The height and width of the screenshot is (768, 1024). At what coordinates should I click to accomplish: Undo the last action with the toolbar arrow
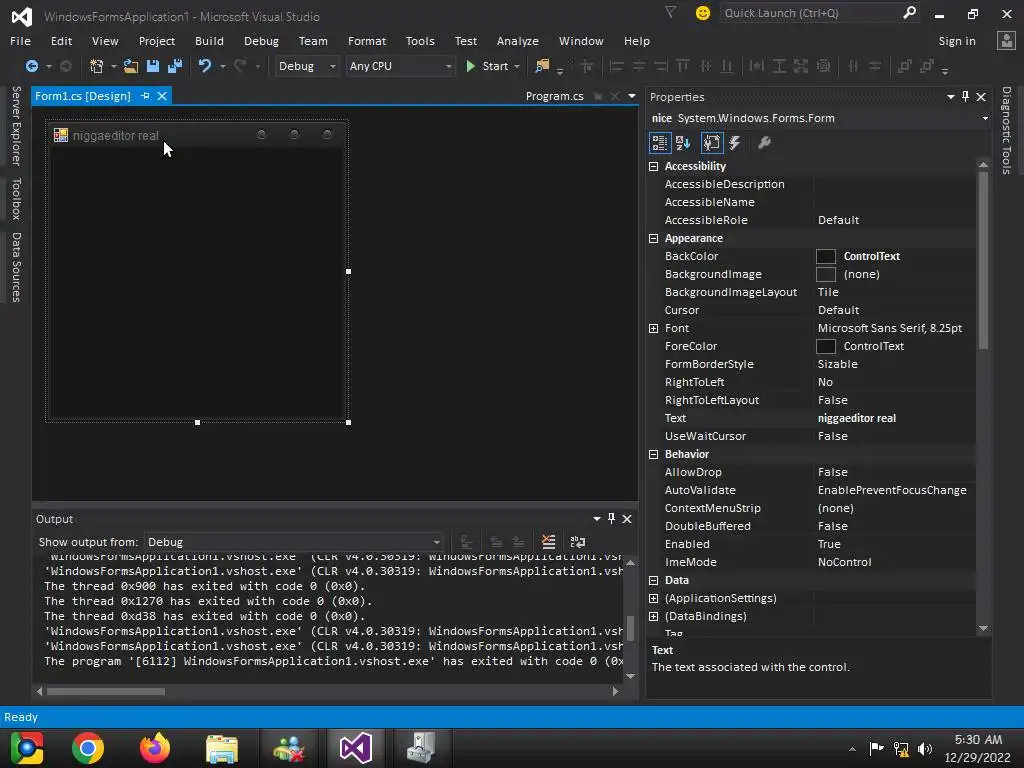coord(205,66)
